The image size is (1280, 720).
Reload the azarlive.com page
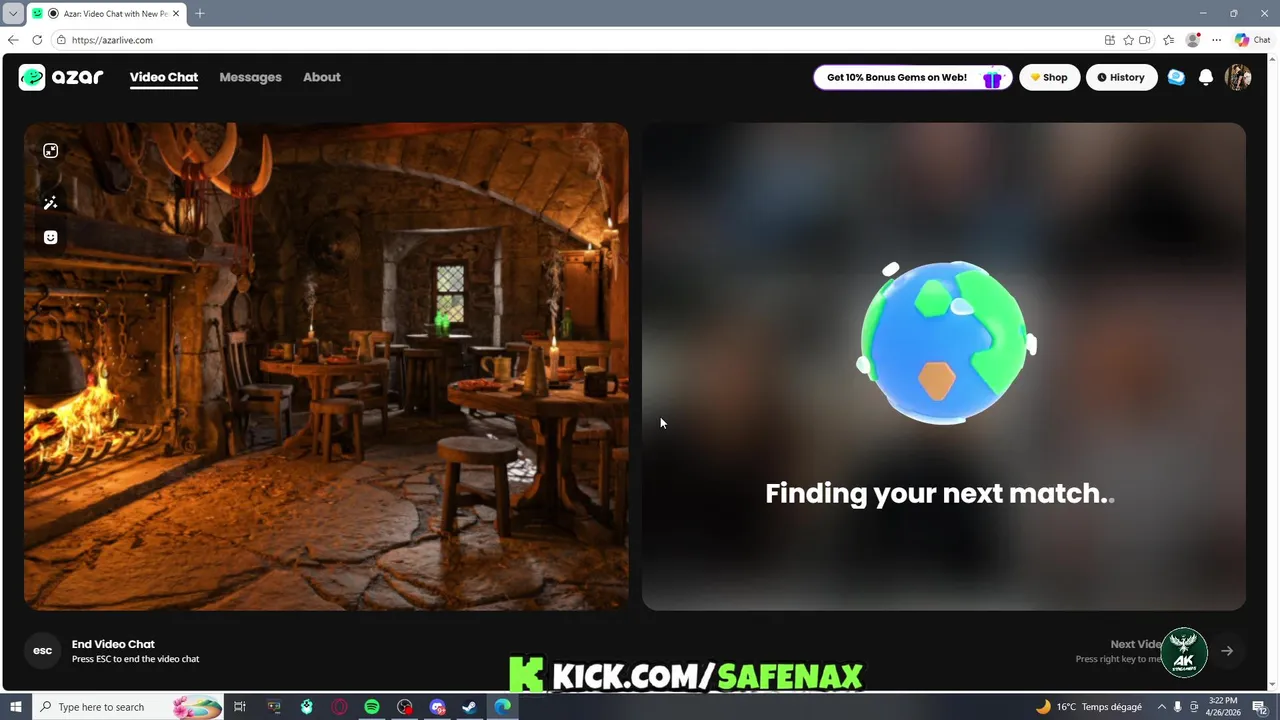[37, 40]
